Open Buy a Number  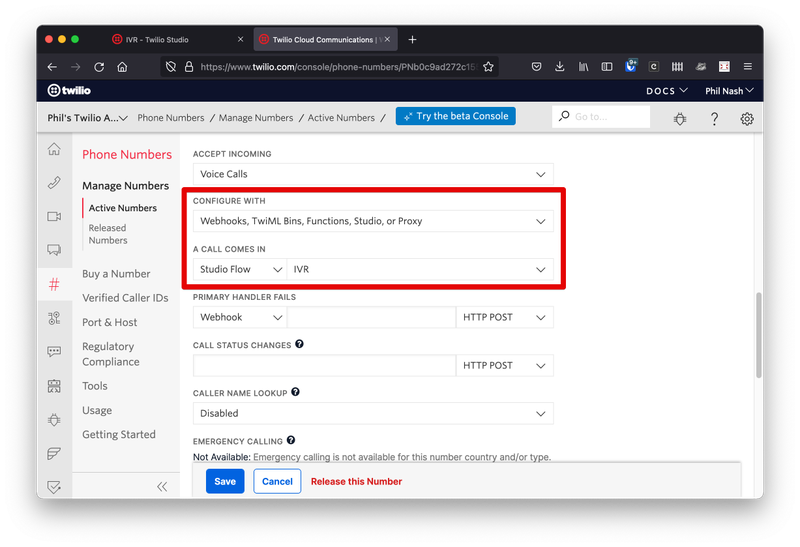116,274
